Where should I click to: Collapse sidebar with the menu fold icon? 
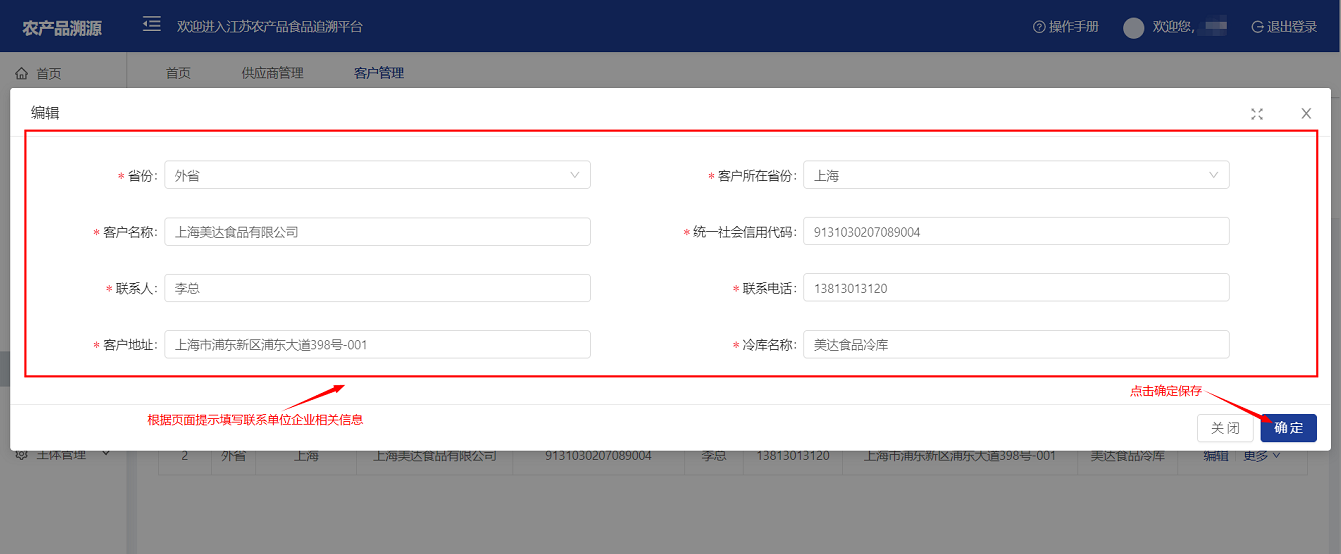pos(152,24)
